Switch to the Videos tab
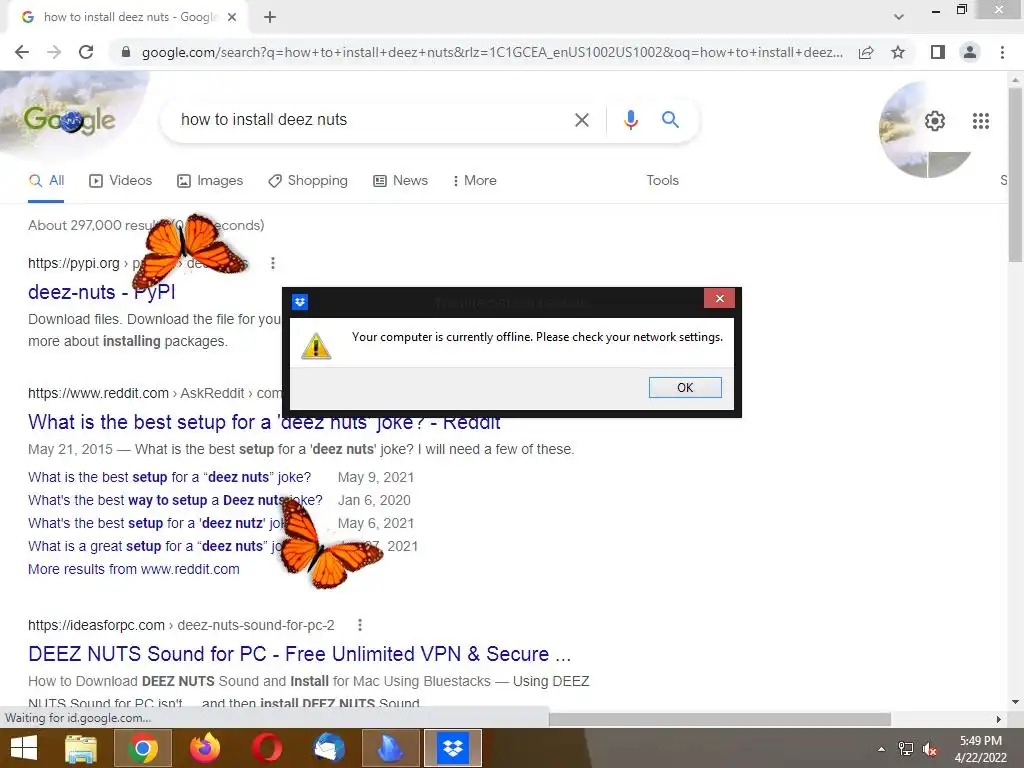The width and height of the screenshot is (1024, 768). [x=120, y=181]
